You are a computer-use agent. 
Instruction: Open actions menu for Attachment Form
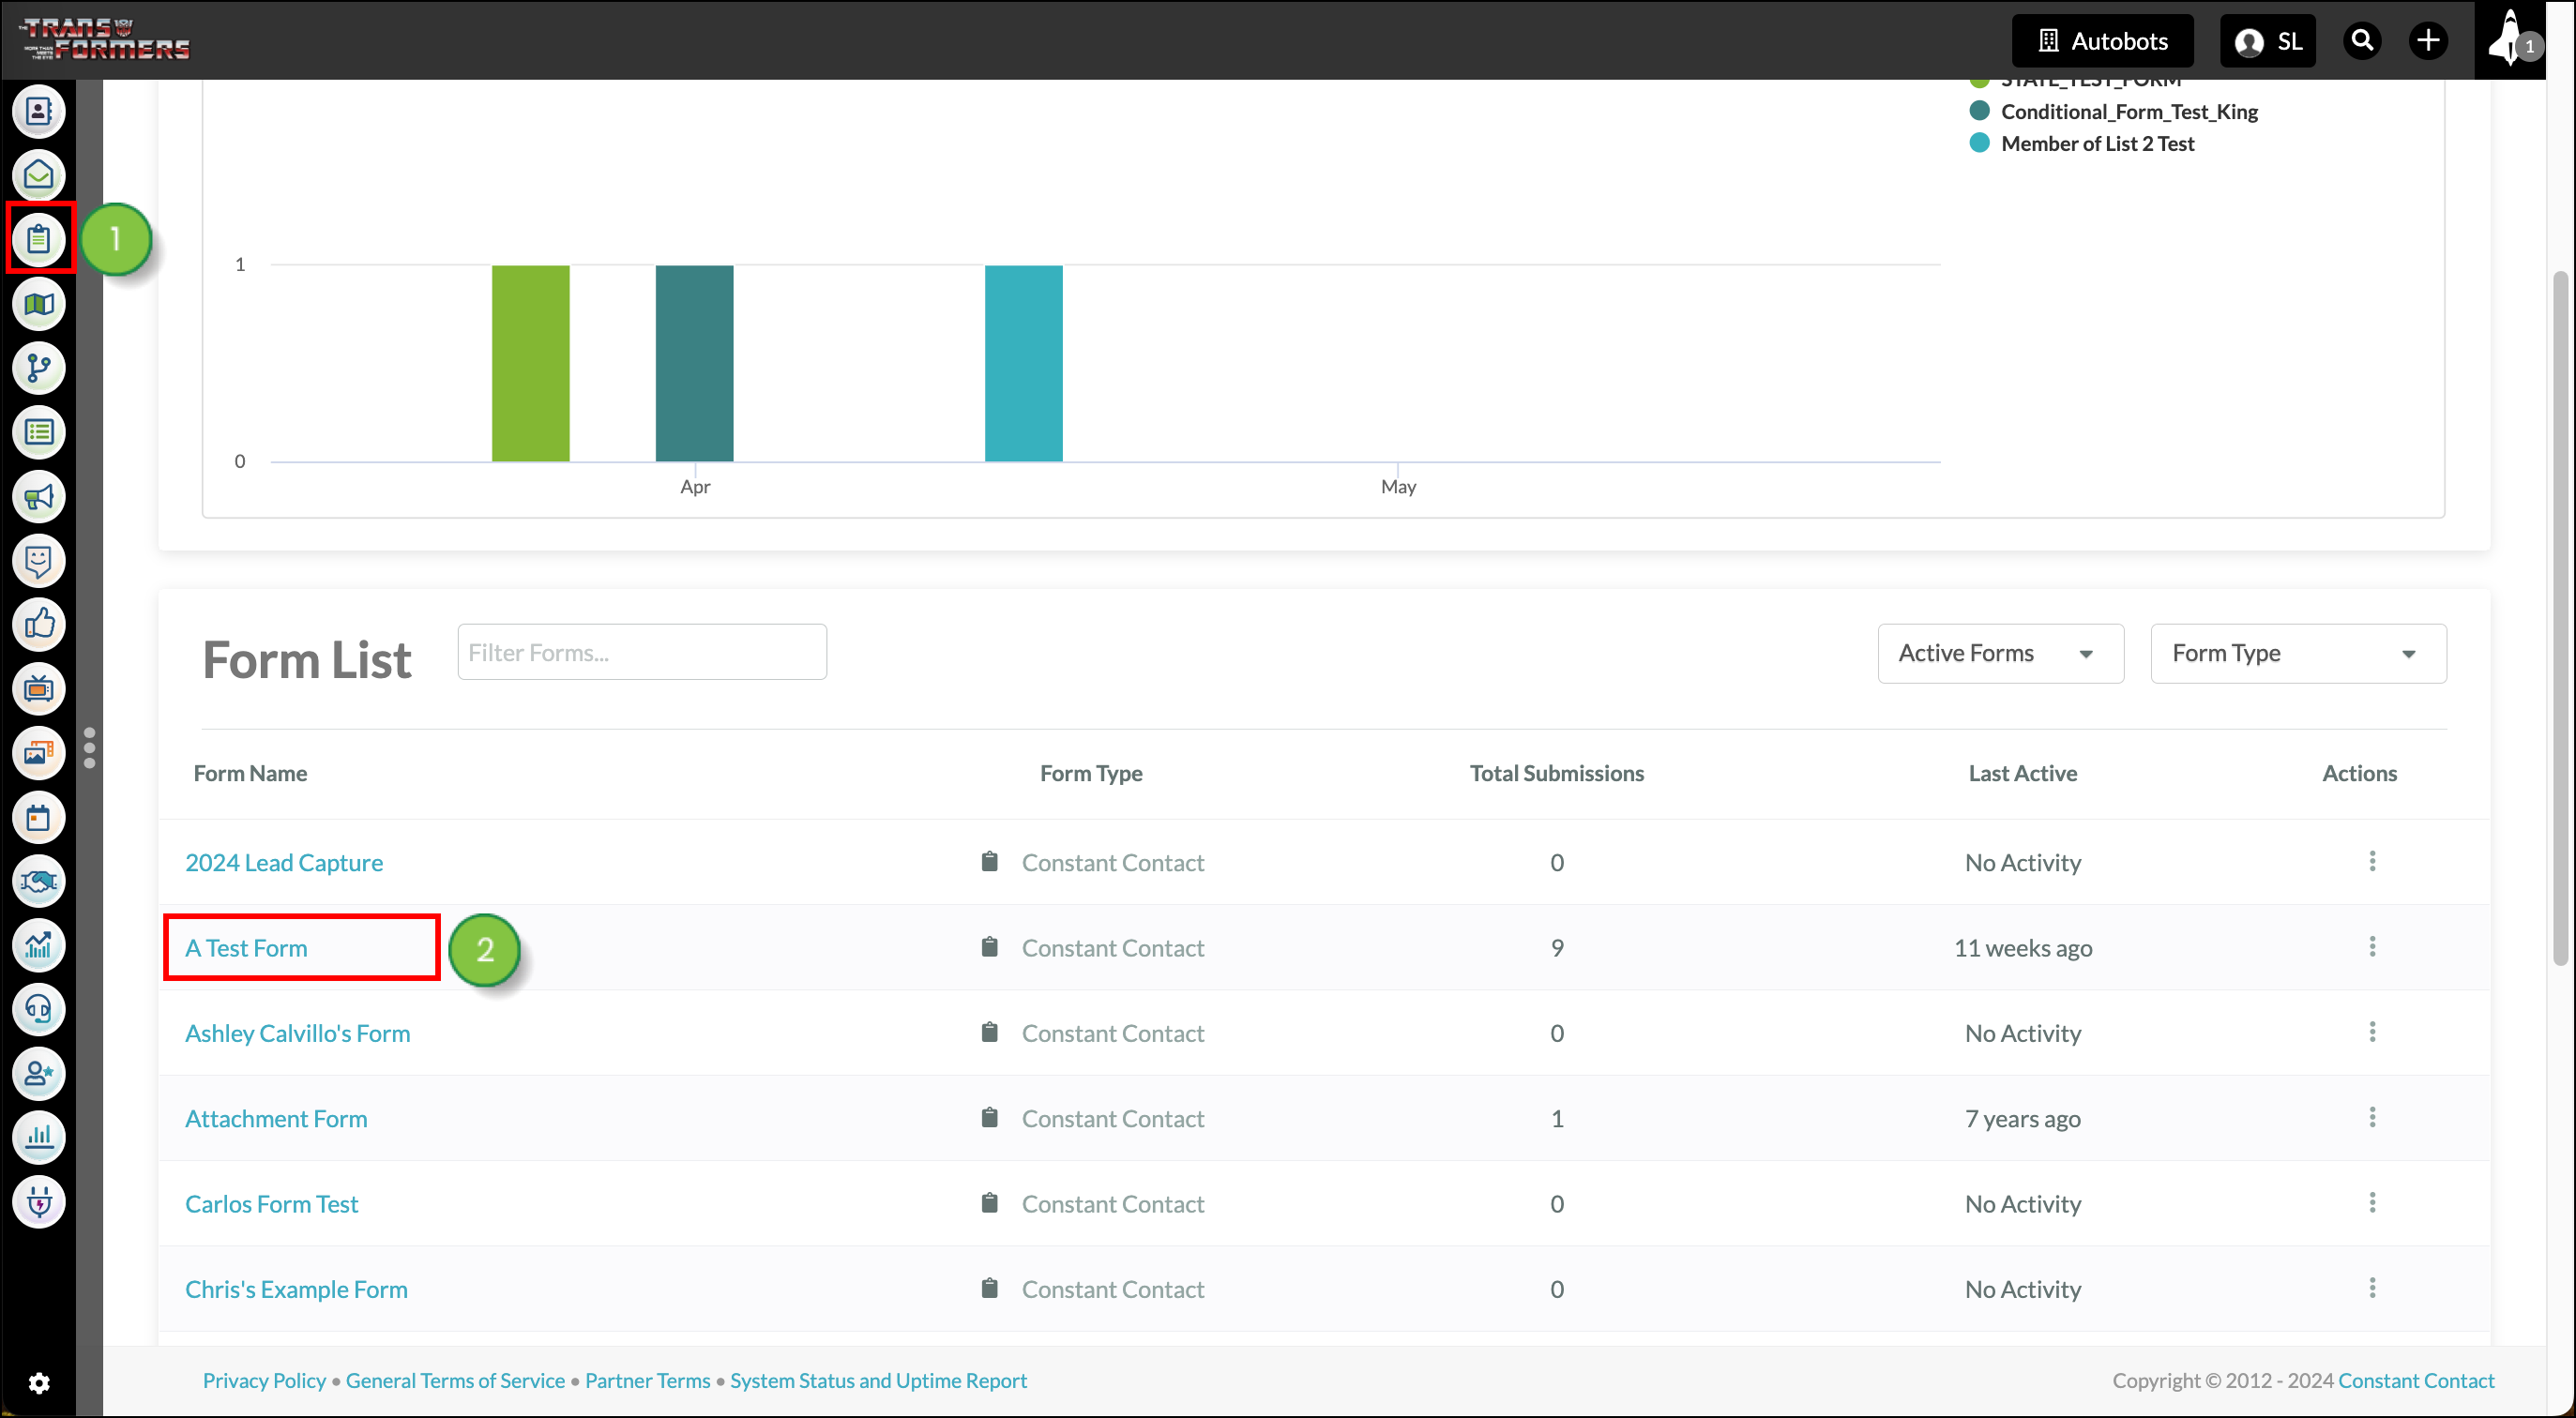point(2372,1117)
